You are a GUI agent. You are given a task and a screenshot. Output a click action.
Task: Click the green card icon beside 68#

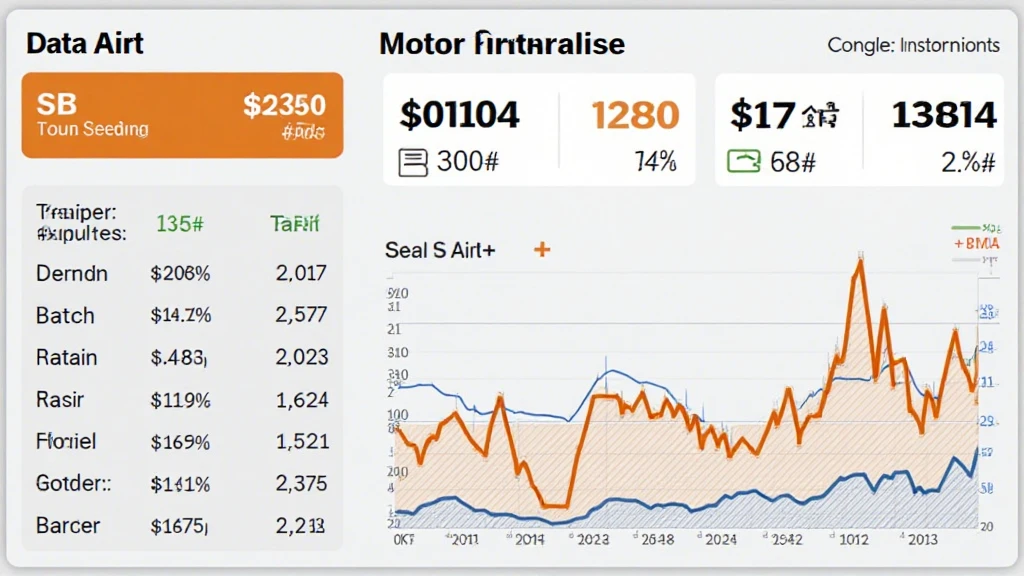pos(743,161)
